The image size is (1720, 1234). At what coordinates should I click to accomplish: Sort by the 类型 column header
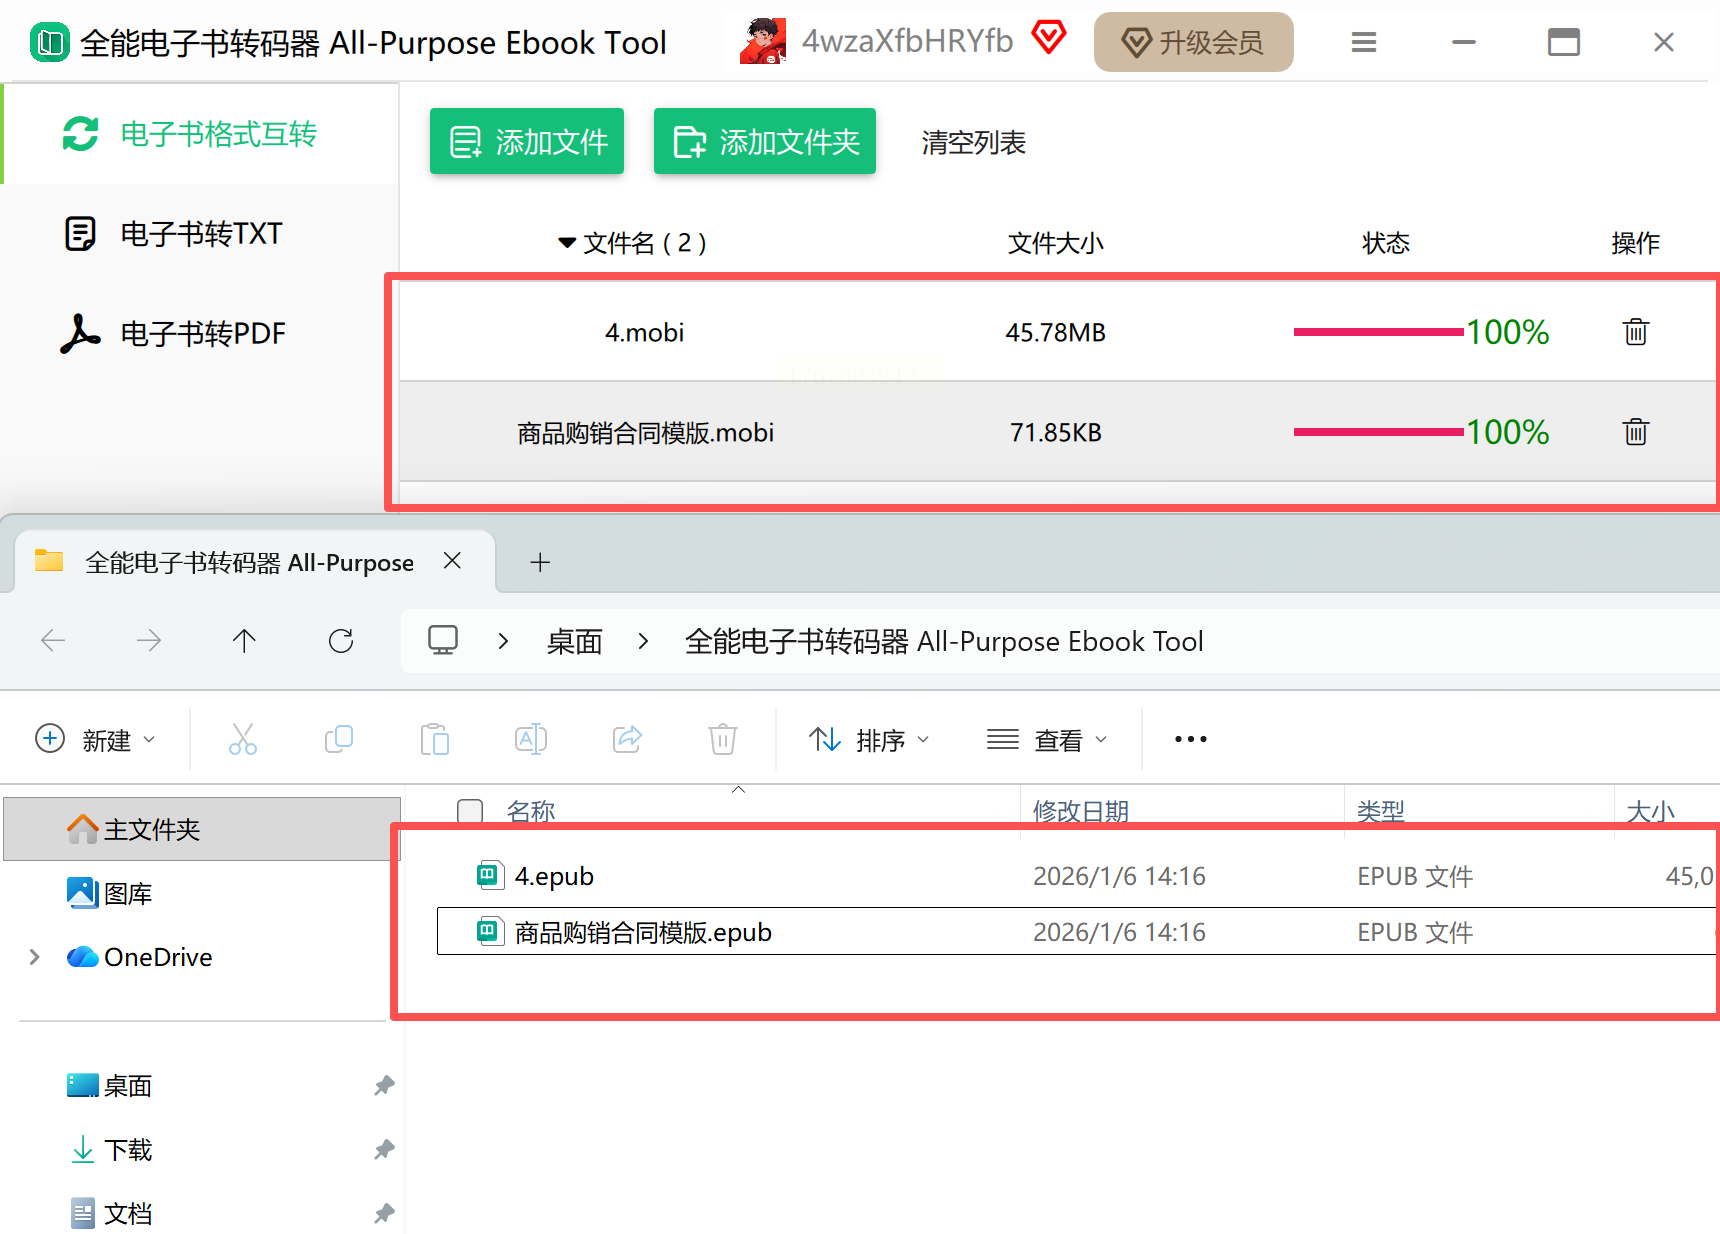pyautogui.click(x=1381, y=811)
